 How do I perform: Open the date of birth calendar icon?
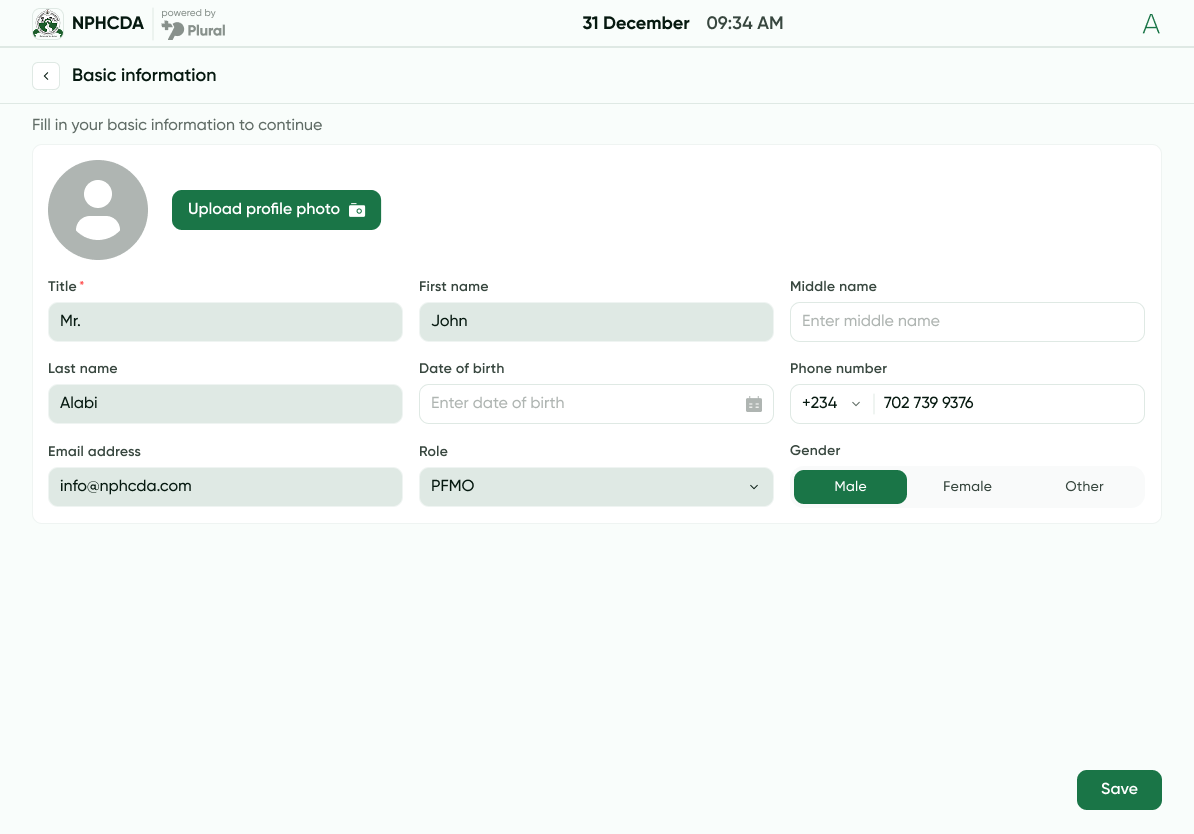click(x=753, y=404)
